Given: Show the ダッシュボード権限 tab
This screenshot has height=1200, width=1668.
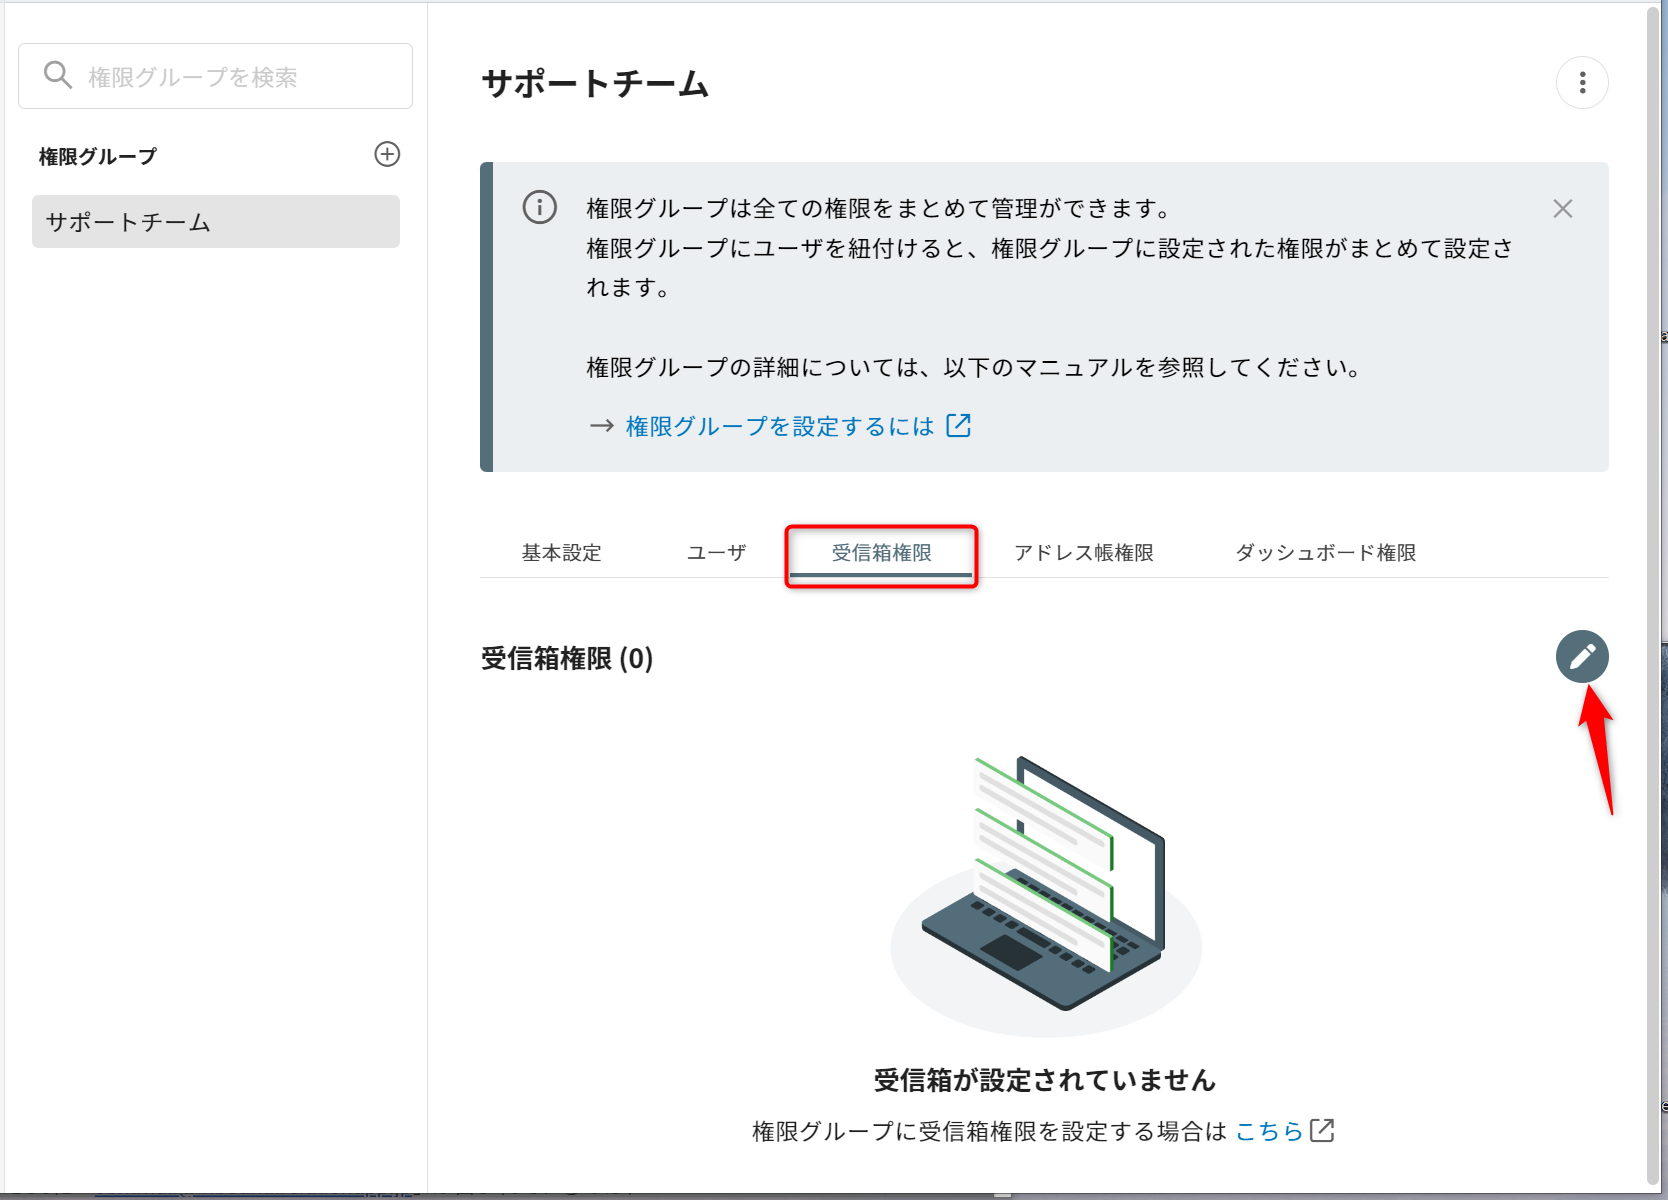Looking at the screenshot, I should click(x=1325, y=553).
